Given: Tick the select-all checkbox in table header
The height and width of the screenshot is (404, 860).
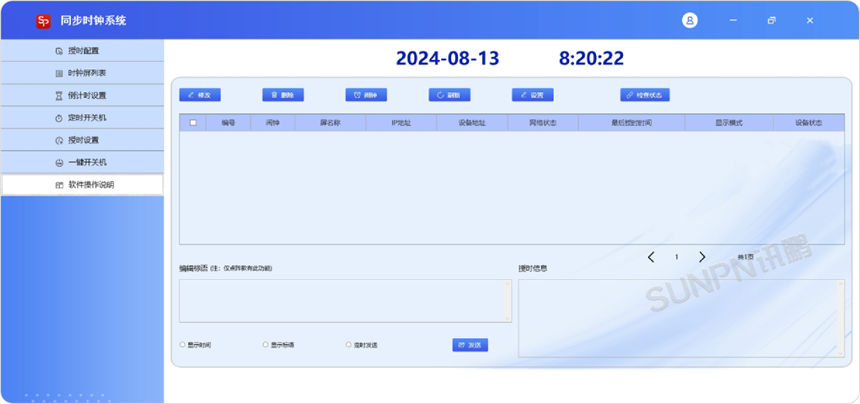Looking at the screenshot, I should pyautogui.click(x=193, y=123).
